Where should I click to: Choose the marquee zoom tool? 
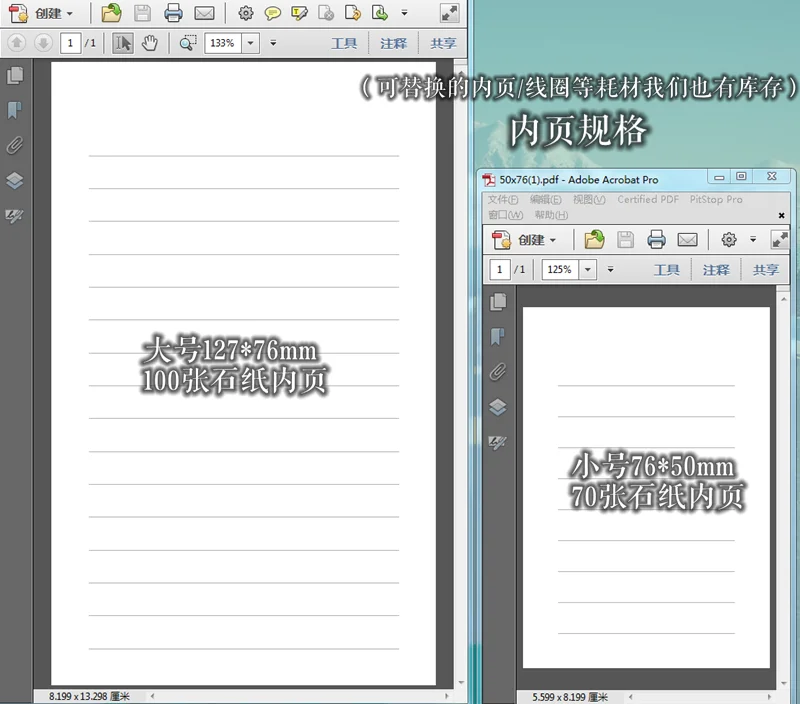point(188,43)
